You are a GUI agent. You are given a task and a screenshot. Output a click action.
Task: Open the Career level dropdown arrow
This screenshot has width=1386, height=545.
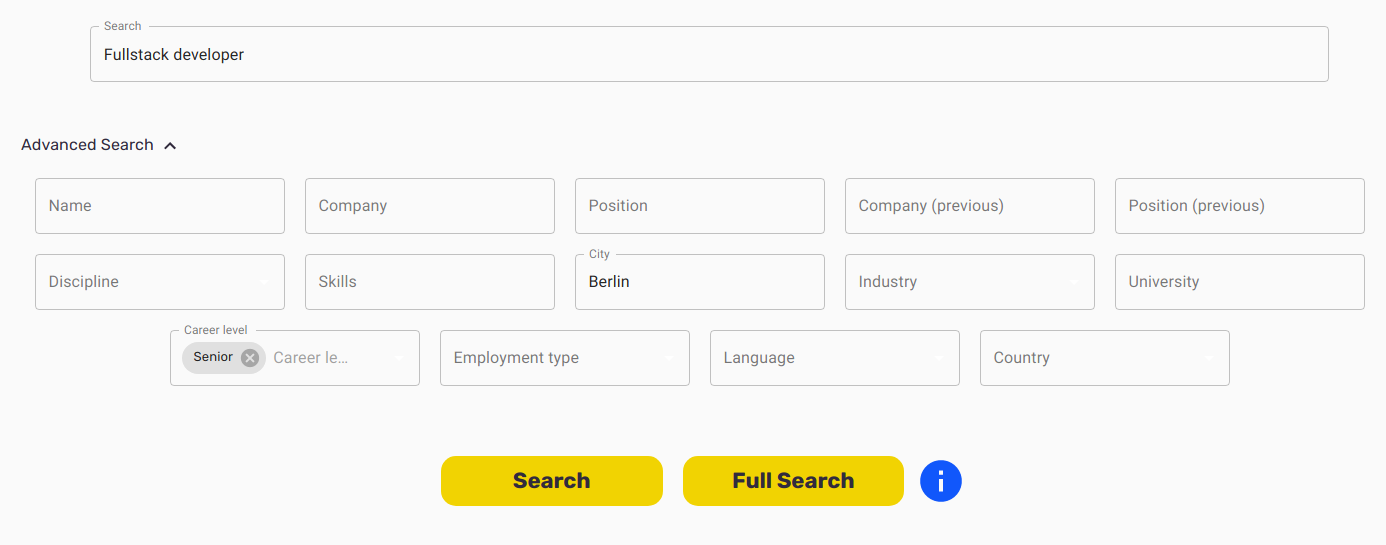[399, 358]
